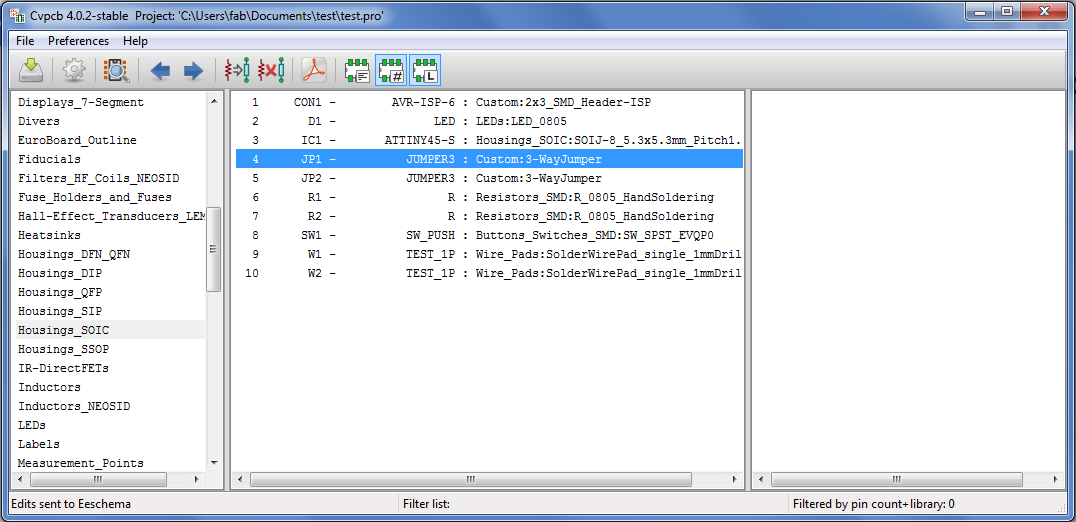Click footprint pane horizontal scroll right arrow
The height and width of the screenshot is (522, 1076).
point(1055,479)
